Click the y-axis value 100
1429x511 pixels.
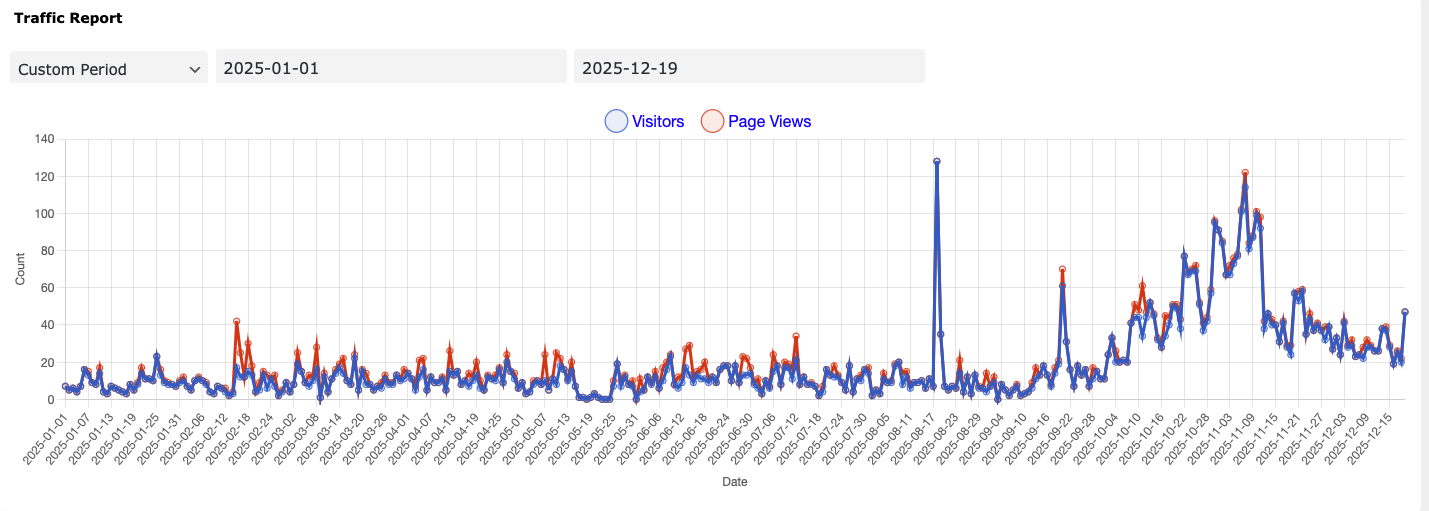coord(45,214)
